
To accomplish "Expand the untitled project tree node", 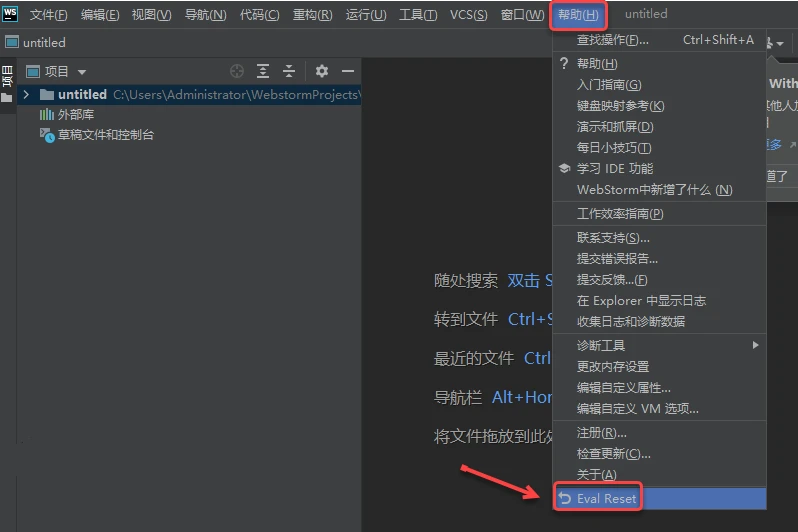I will pos(26,94).
